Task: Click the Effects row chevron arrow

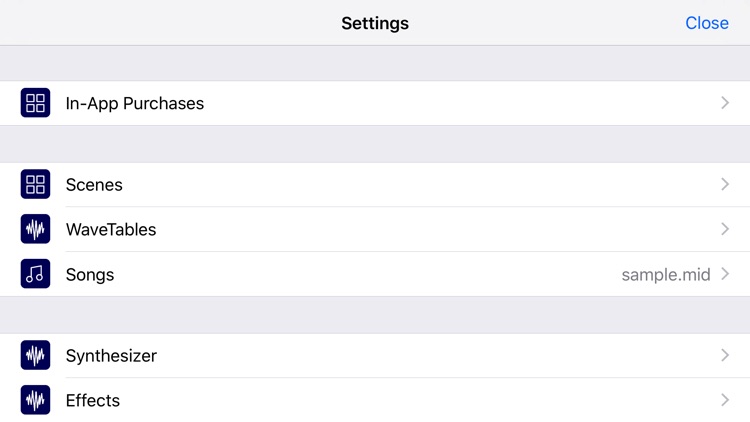Action: pos(725,400)
